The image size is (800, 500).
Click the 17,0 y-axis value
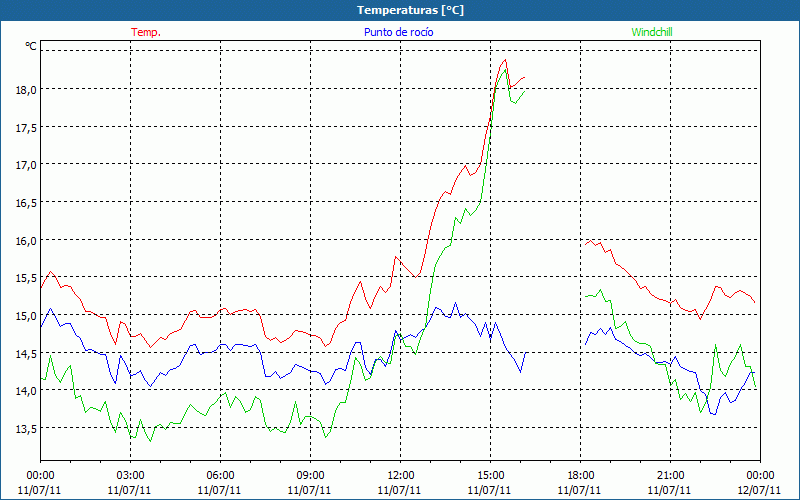tap(27, 165)
